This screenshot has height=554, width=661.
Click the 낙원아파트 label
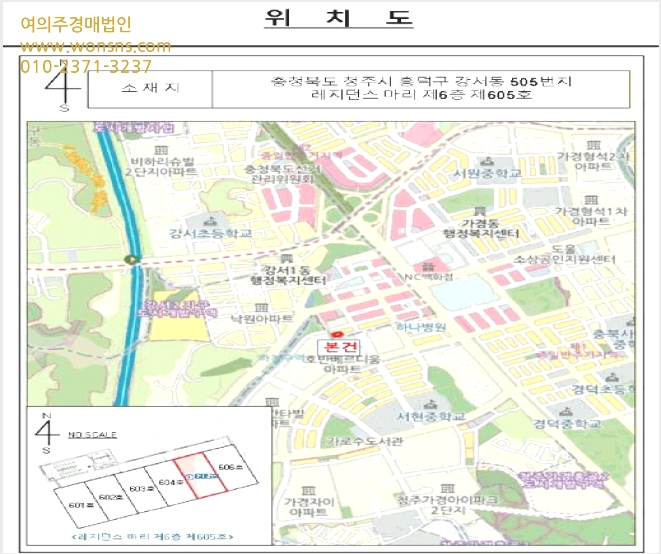pyautogui.click(x=262, y=318)
